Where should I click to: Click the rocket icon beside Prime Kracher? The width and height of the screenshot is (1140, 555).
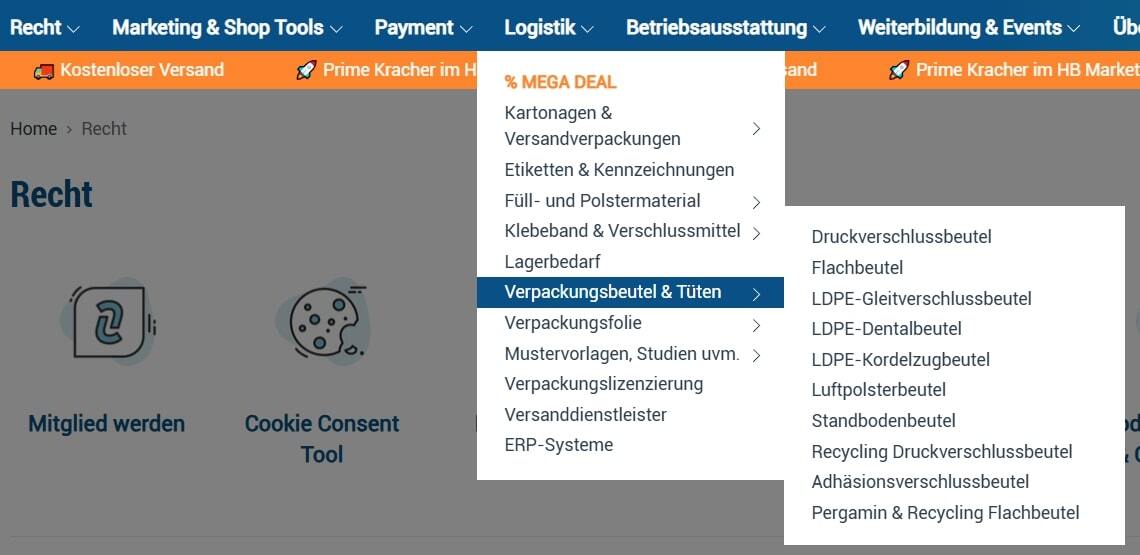click(x=306, y=70)
